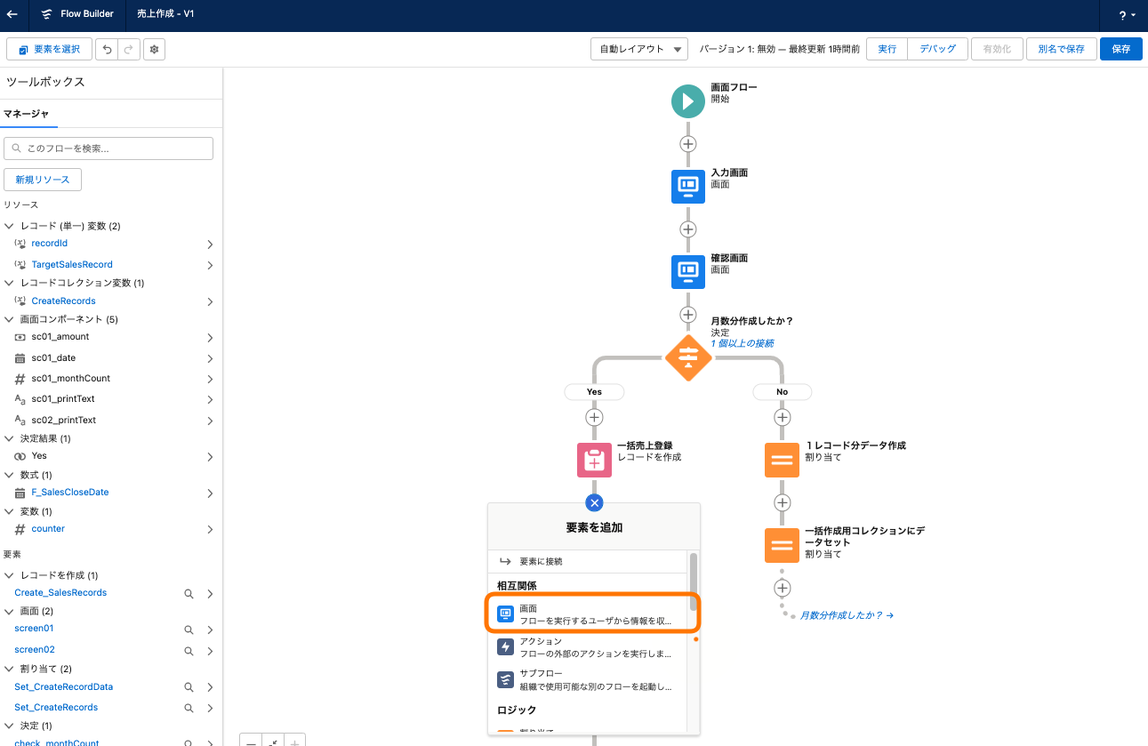This screenshot has height=746, width=1148.
Task: Click the 画面フロー start icon
Action: click(688, 101)
